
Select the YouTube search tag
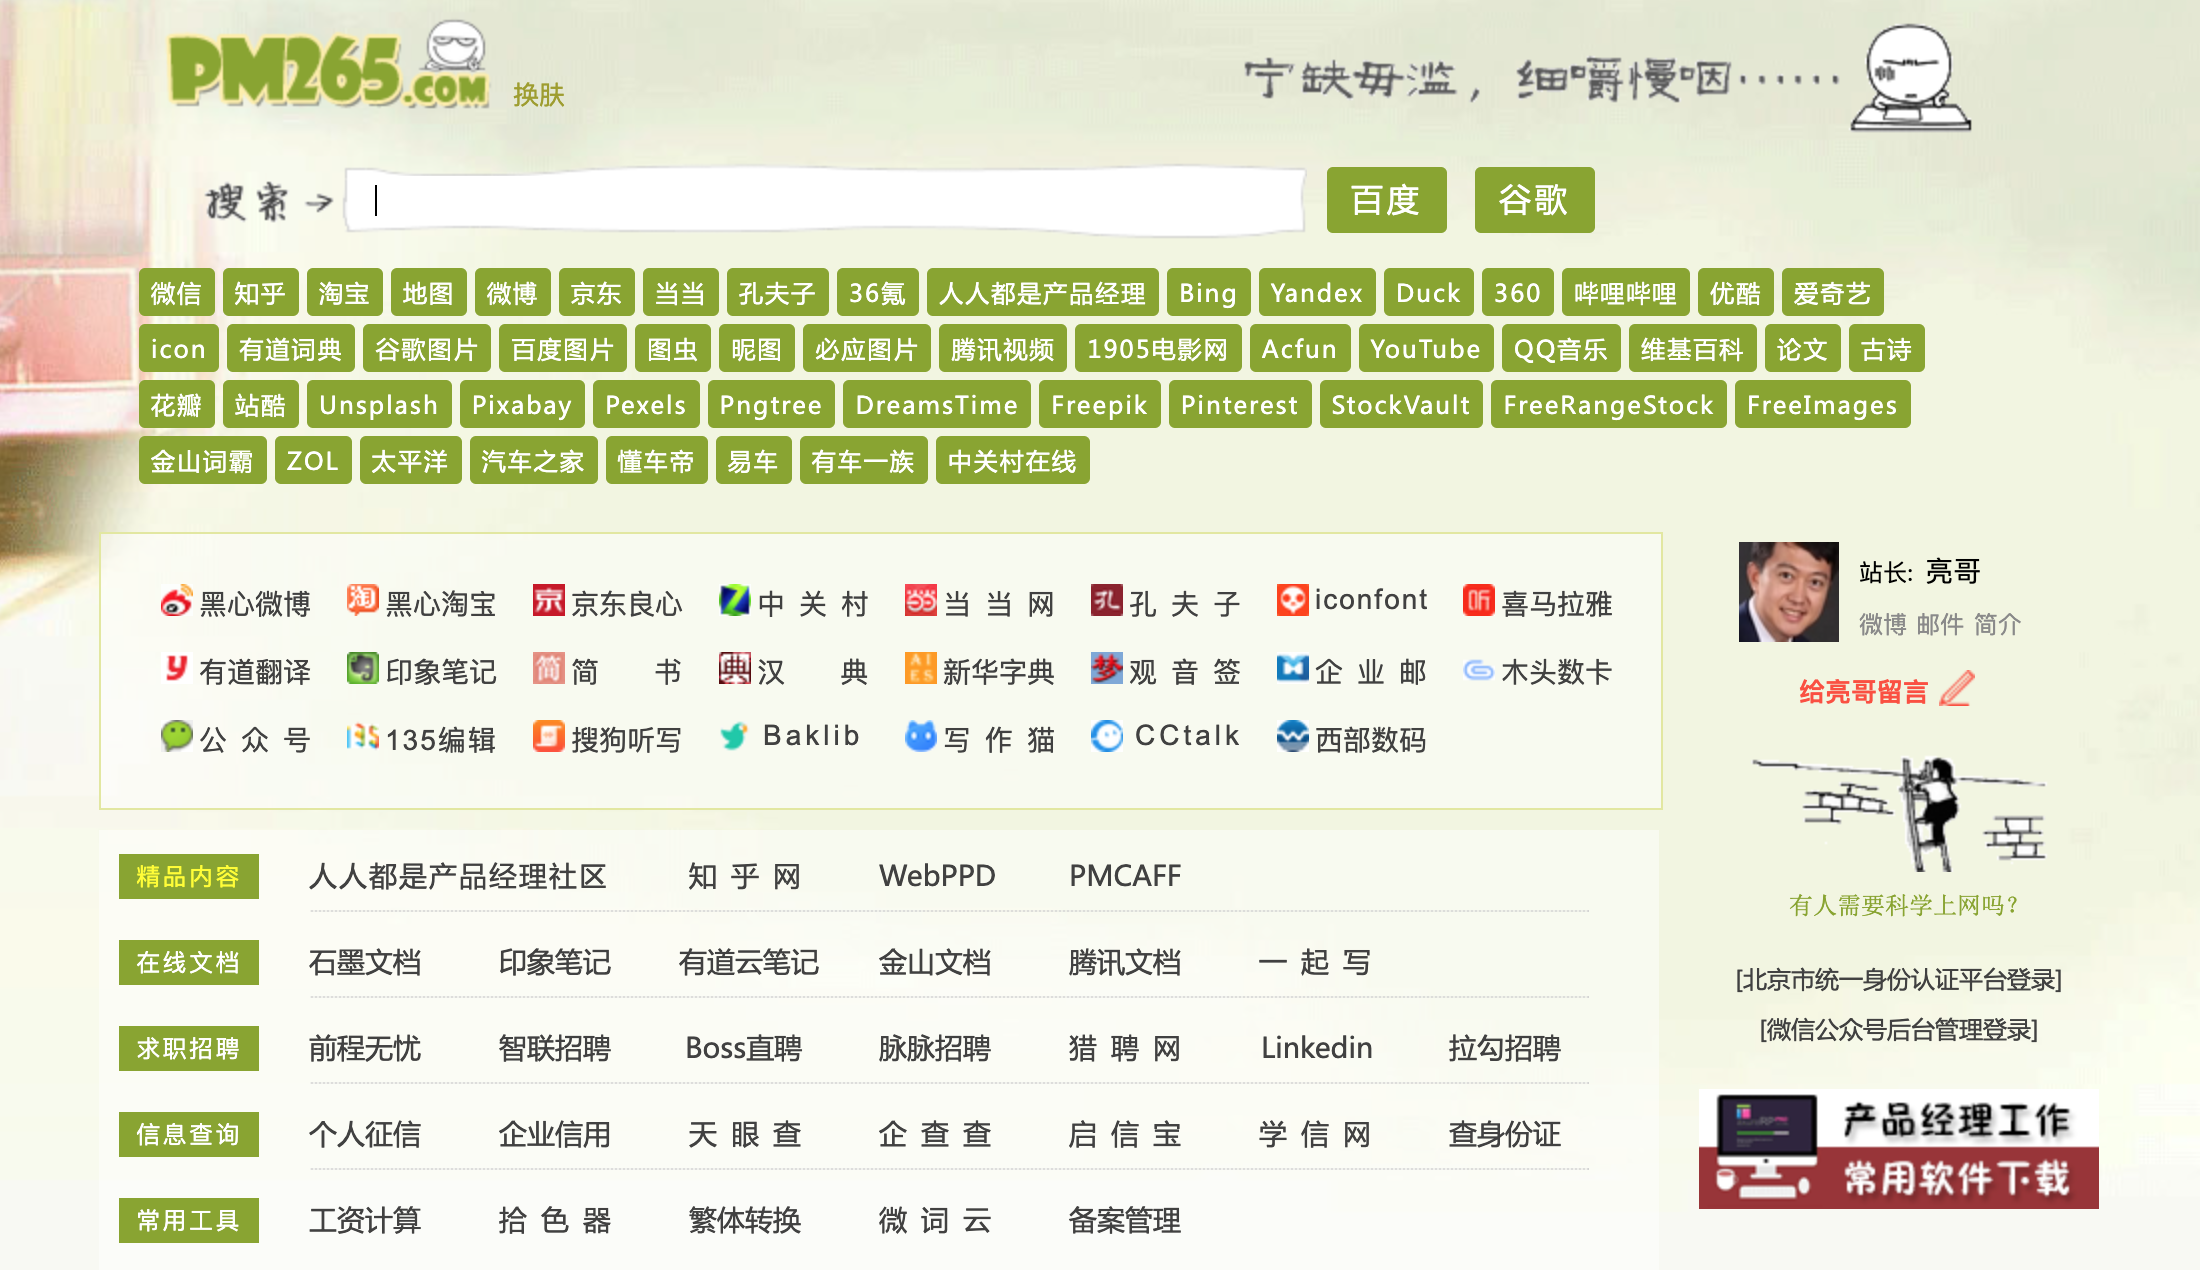(1424, 349)
